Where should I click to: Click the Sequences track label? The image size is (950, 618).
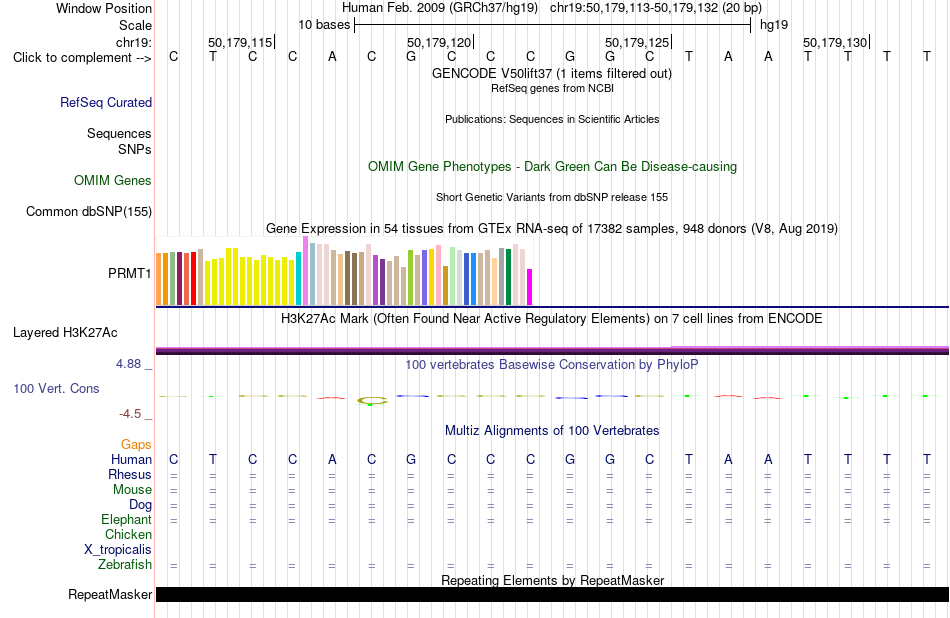click(x=119, y=133)
